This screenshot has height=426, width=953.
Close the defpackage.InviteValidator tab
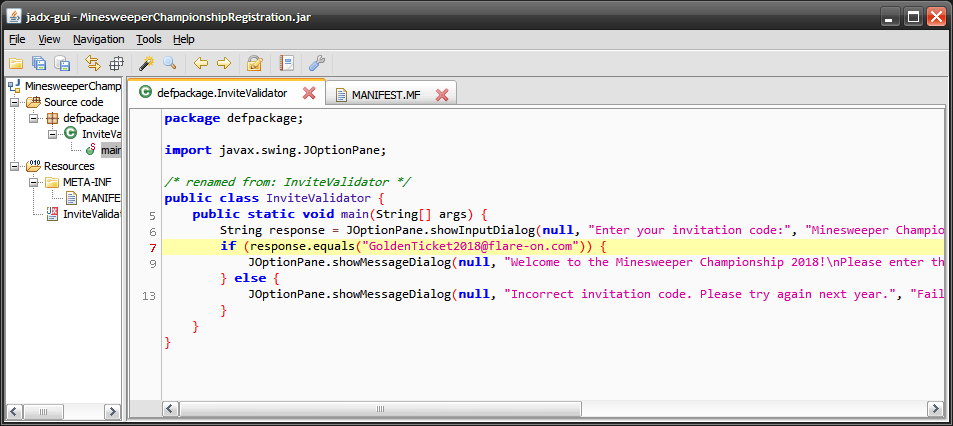[309, 93]
